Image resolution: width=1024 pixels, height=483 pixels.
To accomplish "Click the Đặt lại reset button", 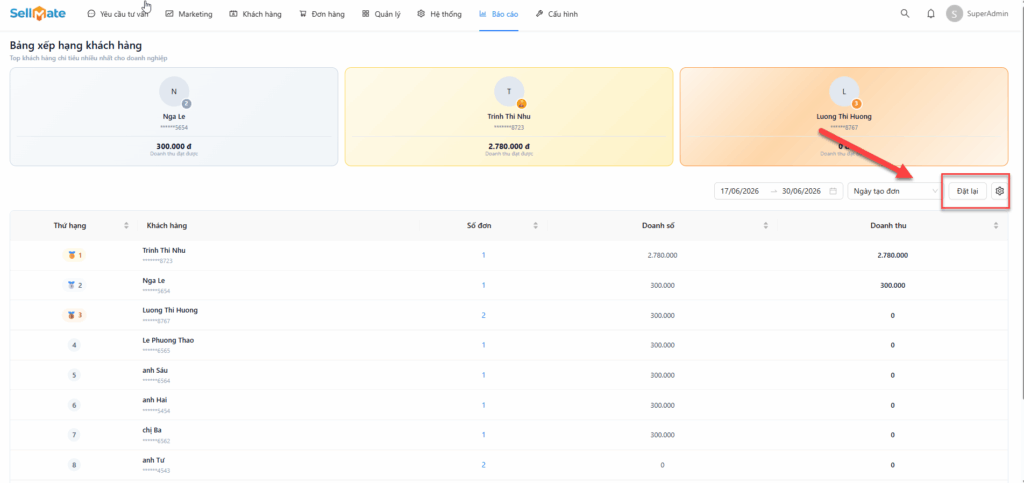I will (967, 191).
